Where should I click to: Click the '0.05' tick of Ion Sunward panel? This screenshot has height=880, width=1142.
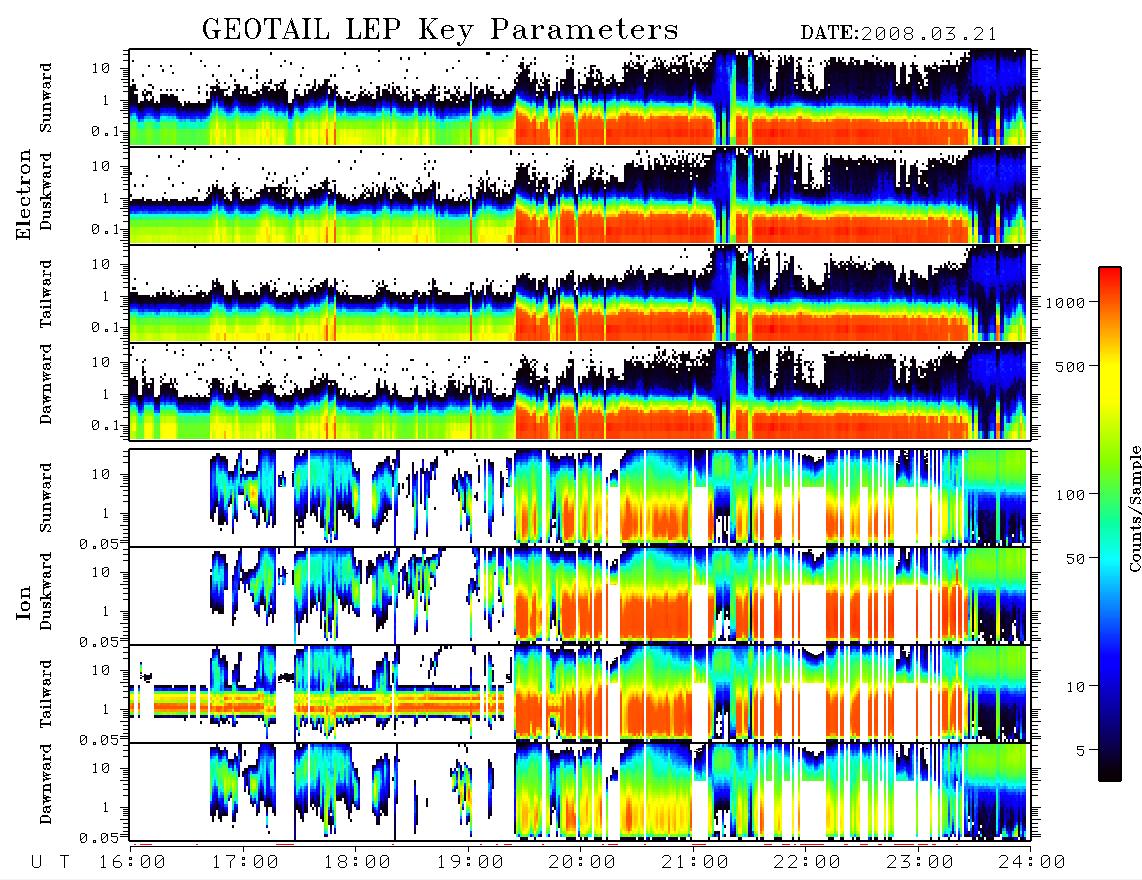click(x=99, y=544)
